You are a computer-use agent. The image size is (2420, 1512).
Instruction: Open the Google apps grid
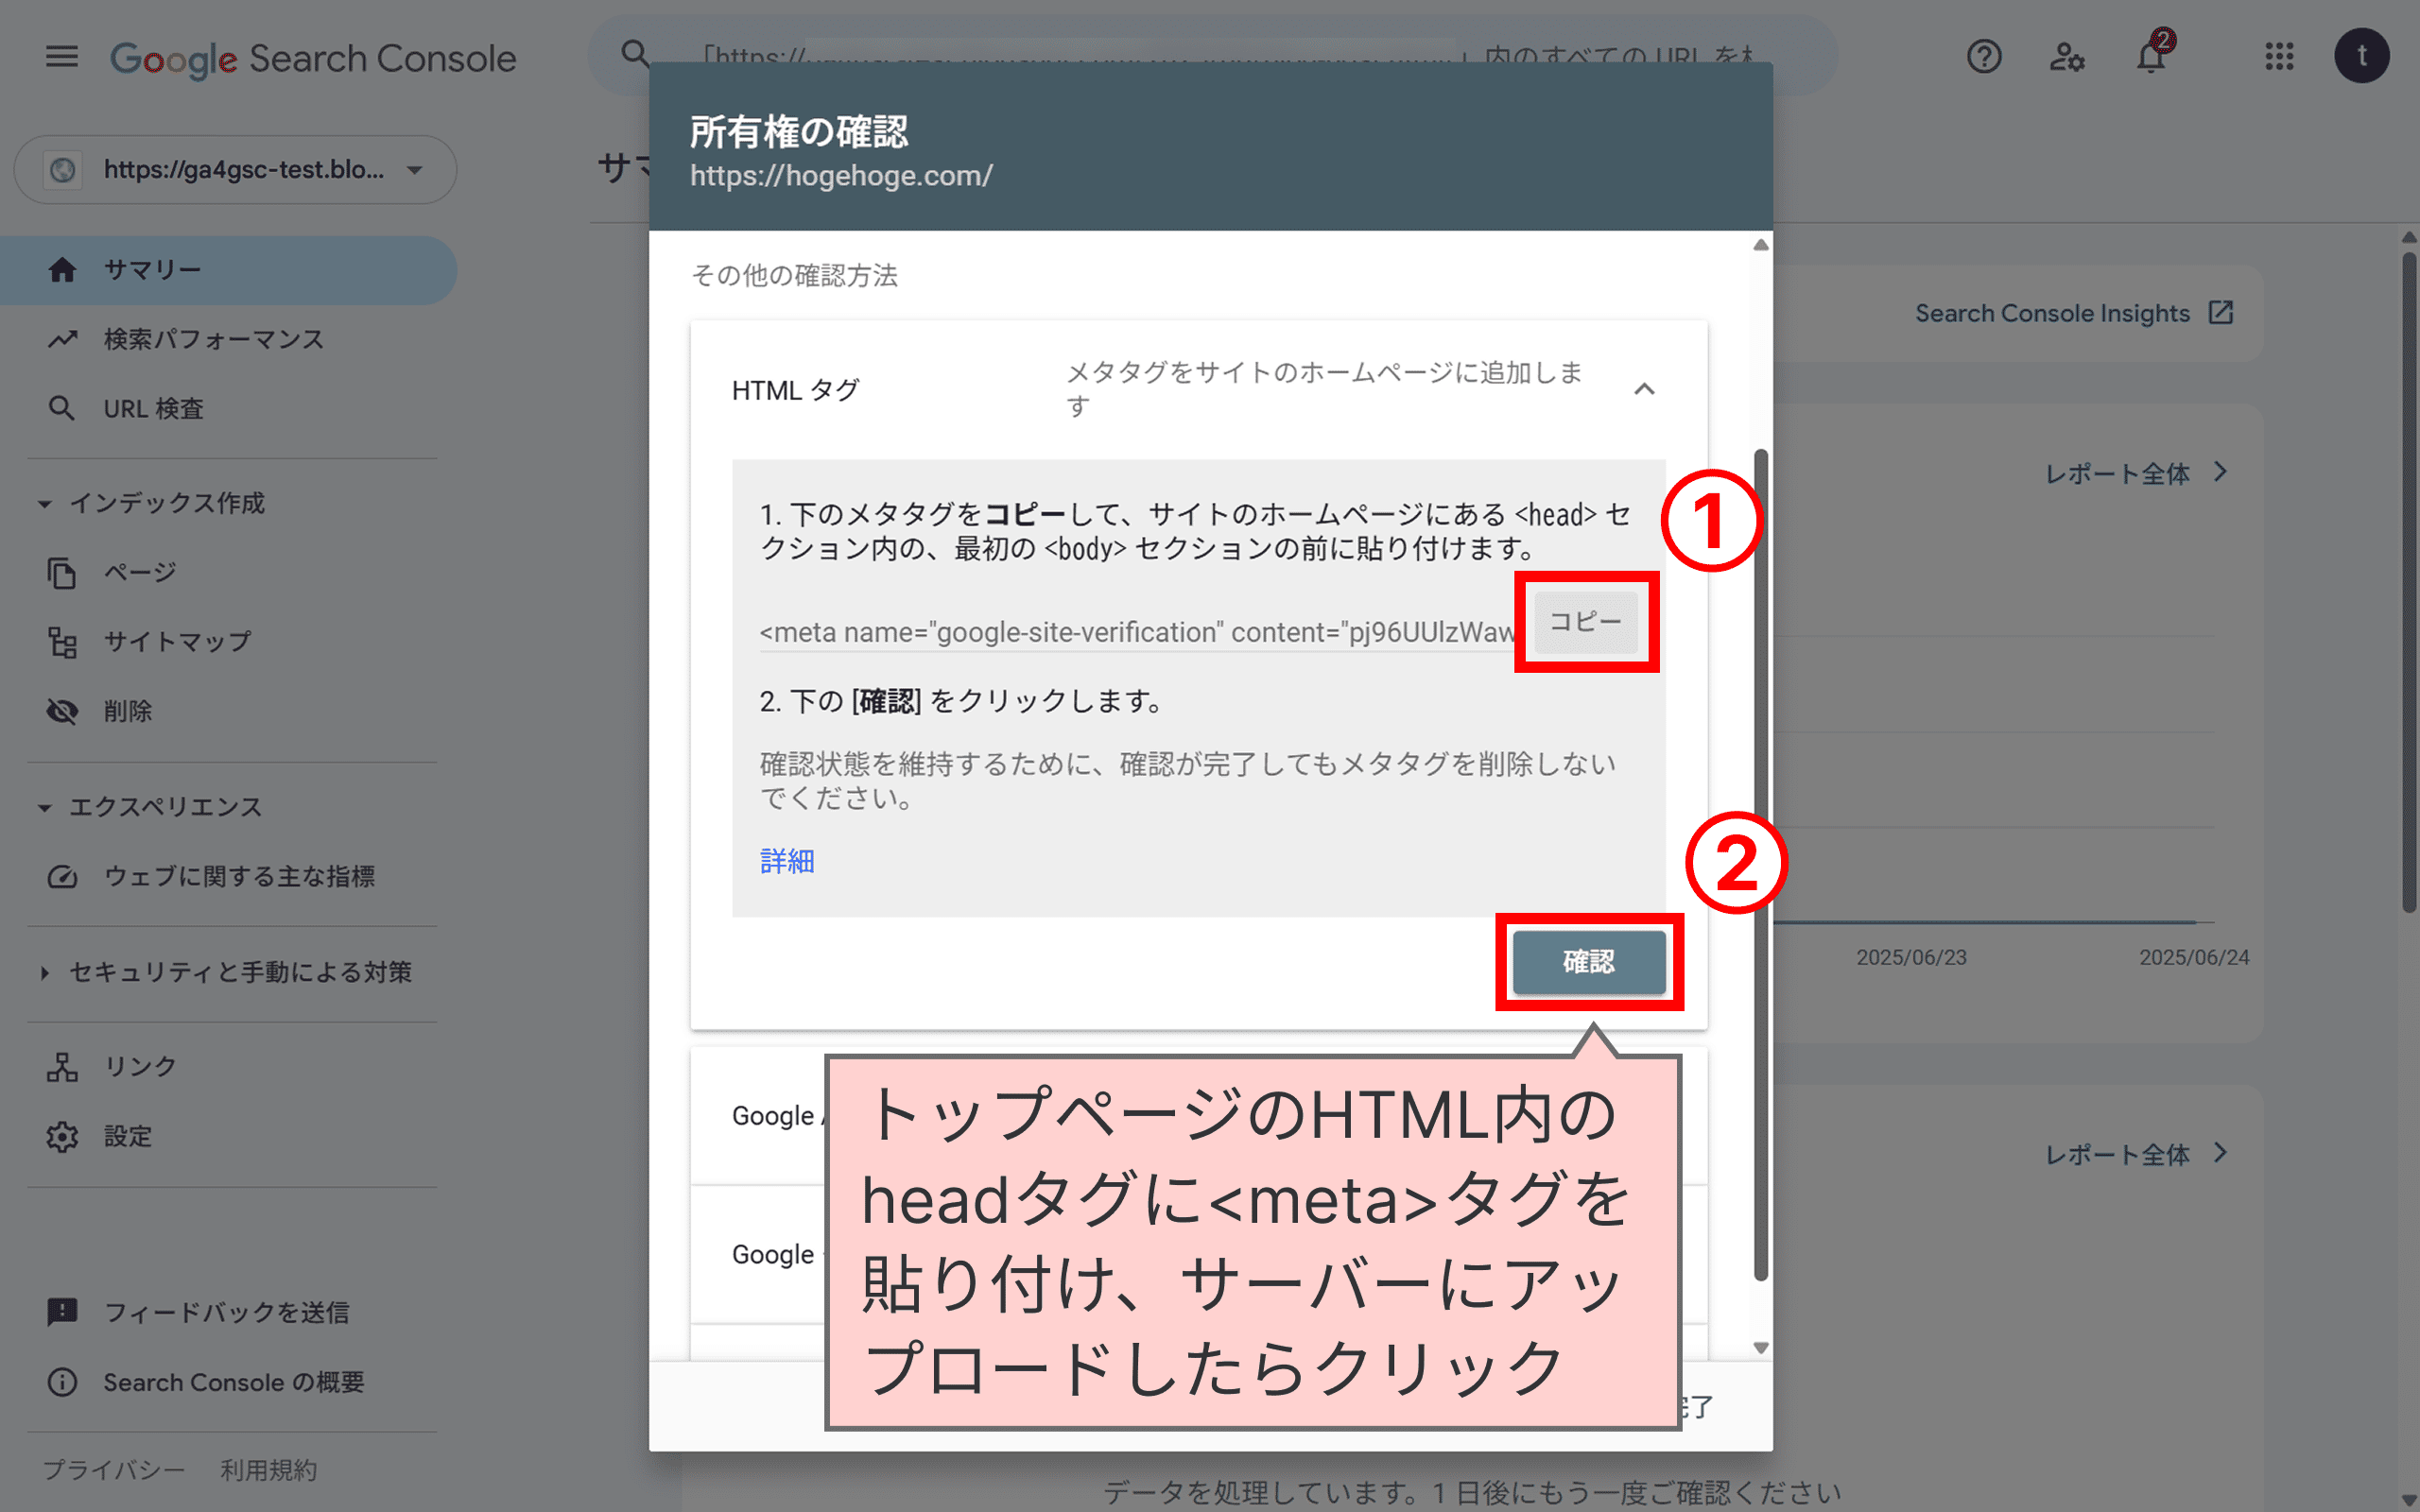coord(2279,57)
